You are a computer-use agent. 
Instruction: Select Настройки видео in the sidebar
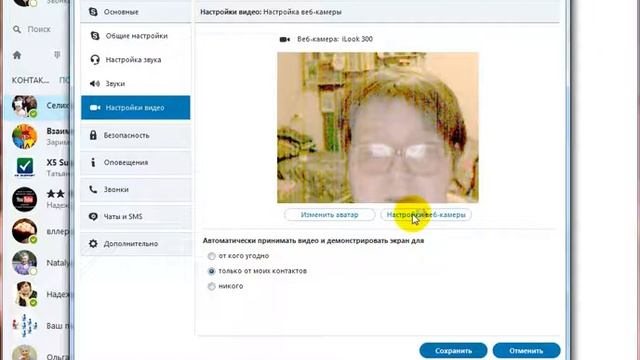click(136, 108)
